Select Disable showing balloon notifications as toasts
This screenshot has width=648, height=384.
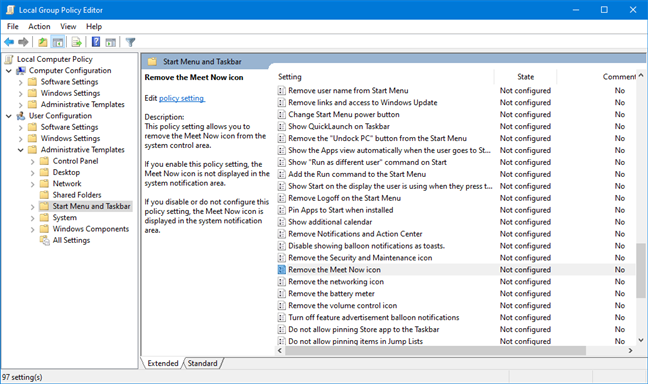367,246
